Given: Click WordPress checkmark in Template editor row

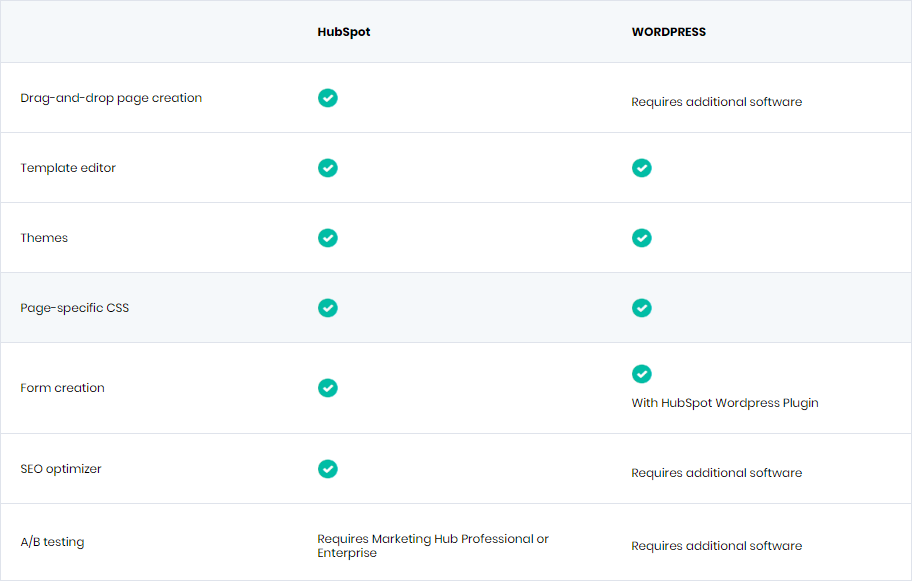Looking at the screenshot, I should (x=642, y=167).
